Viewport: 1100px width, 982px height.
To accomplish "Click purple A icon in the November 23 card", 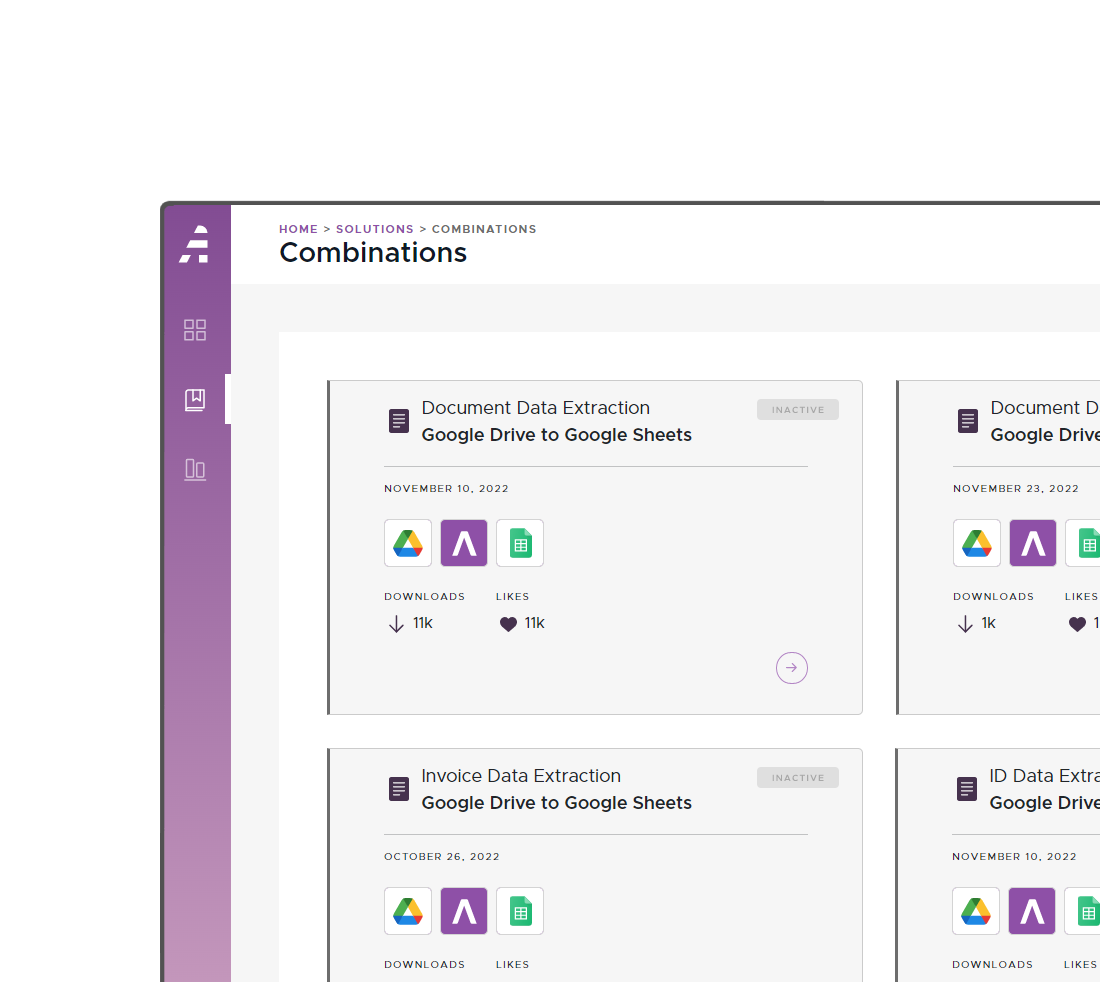I will [1033, 543].
